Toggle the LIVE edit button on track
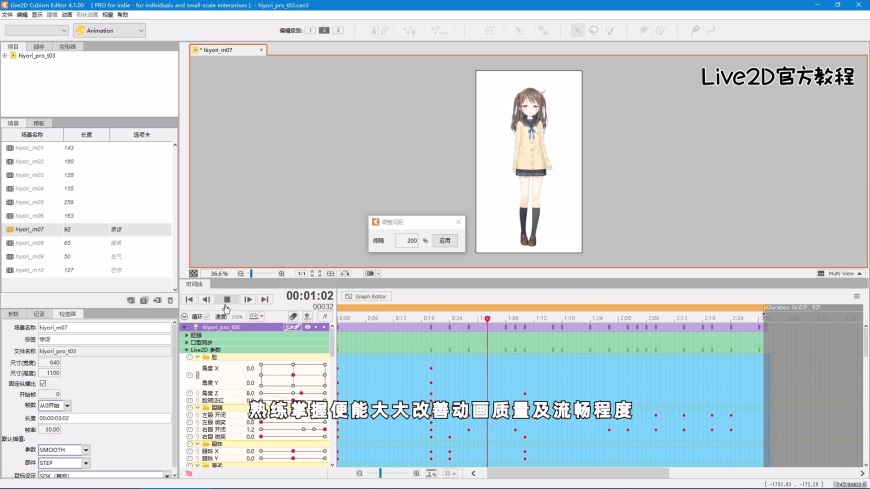The width and height of the screenshot is (870, 489). tap(292, 327)
